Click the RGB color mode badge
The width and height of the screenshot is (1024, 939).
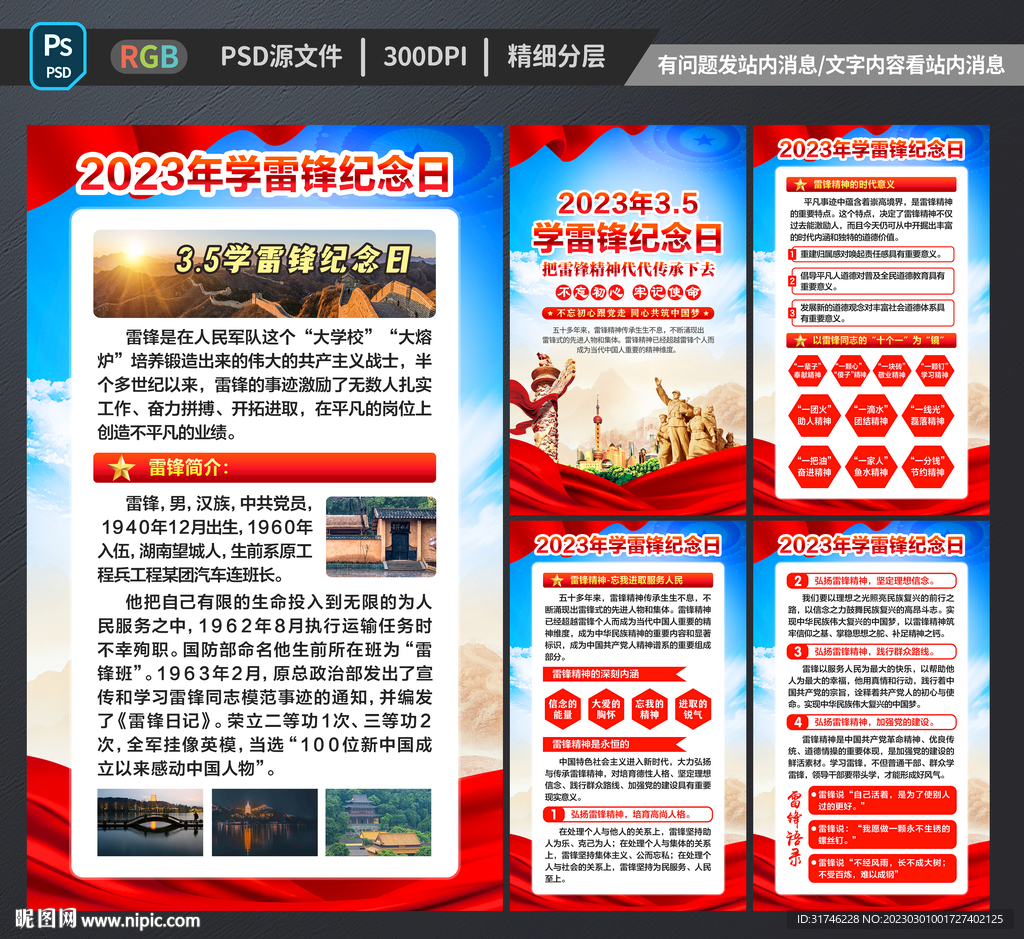(x=149, y=56)
